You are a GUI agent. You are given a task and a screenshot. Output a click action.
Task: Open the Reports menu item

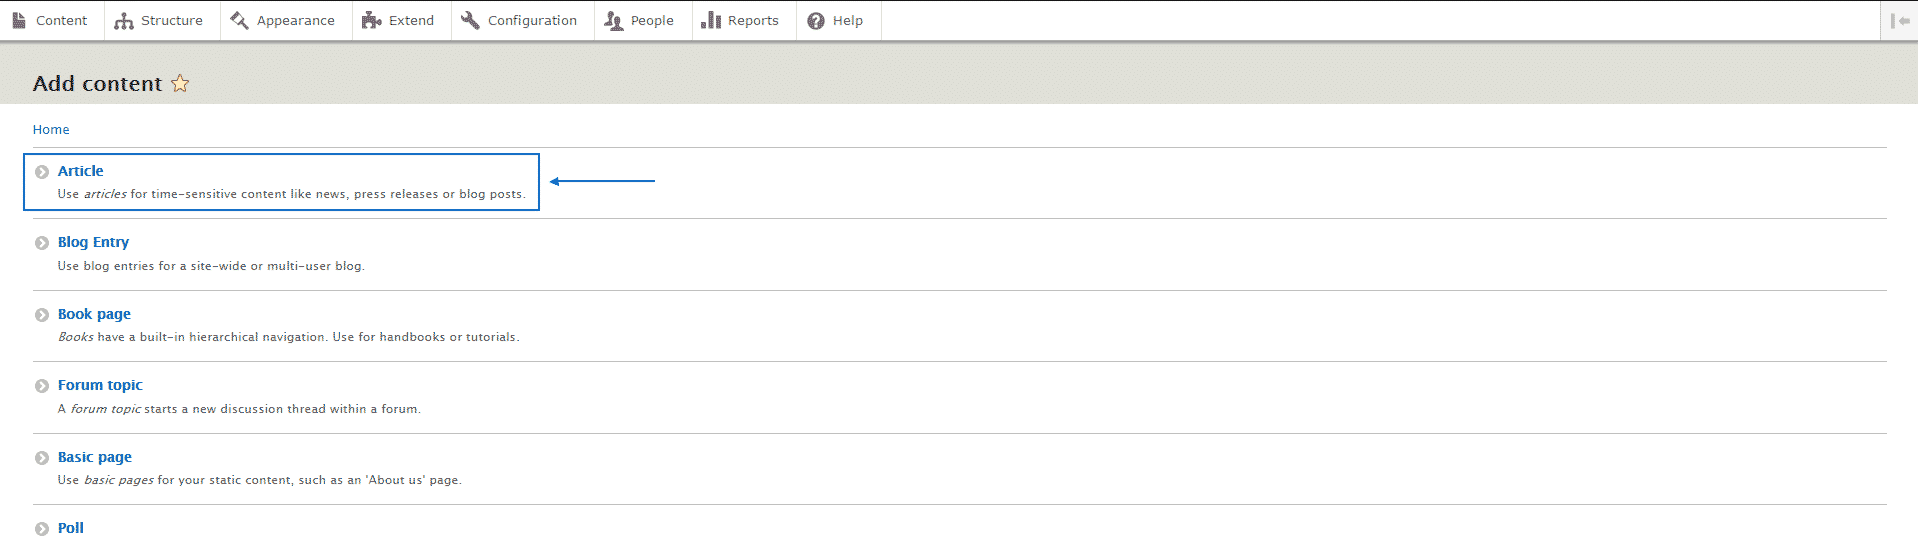click(752, 21)
